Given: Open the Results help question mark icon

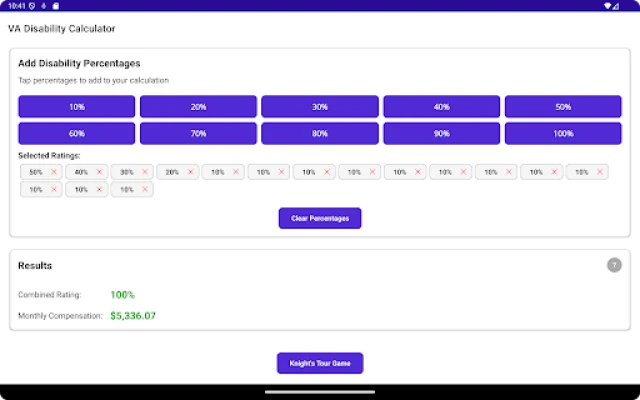Looking at the screenshot, I should click(x=614, y=265).
